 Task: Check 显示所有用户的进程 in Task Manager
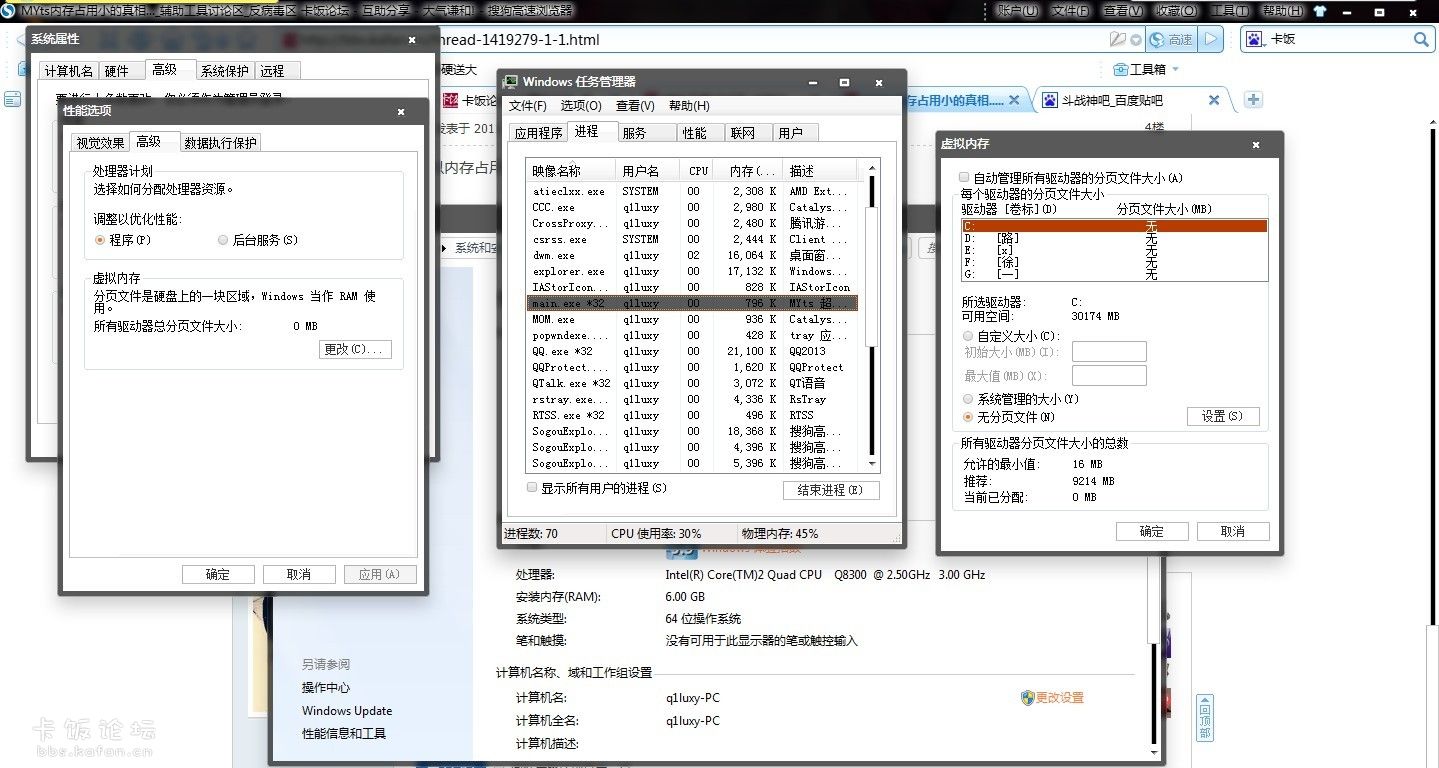tap(532, 487)
